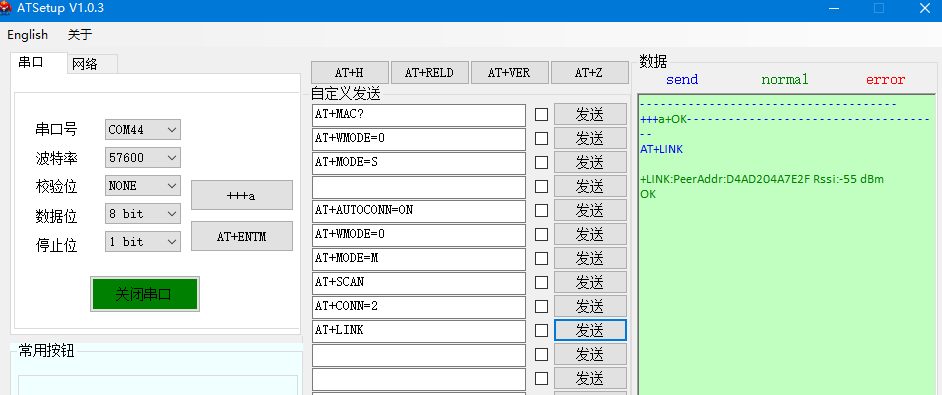Check the box next to AT+SCAN

pyautogui.click(x=541, y=283)
